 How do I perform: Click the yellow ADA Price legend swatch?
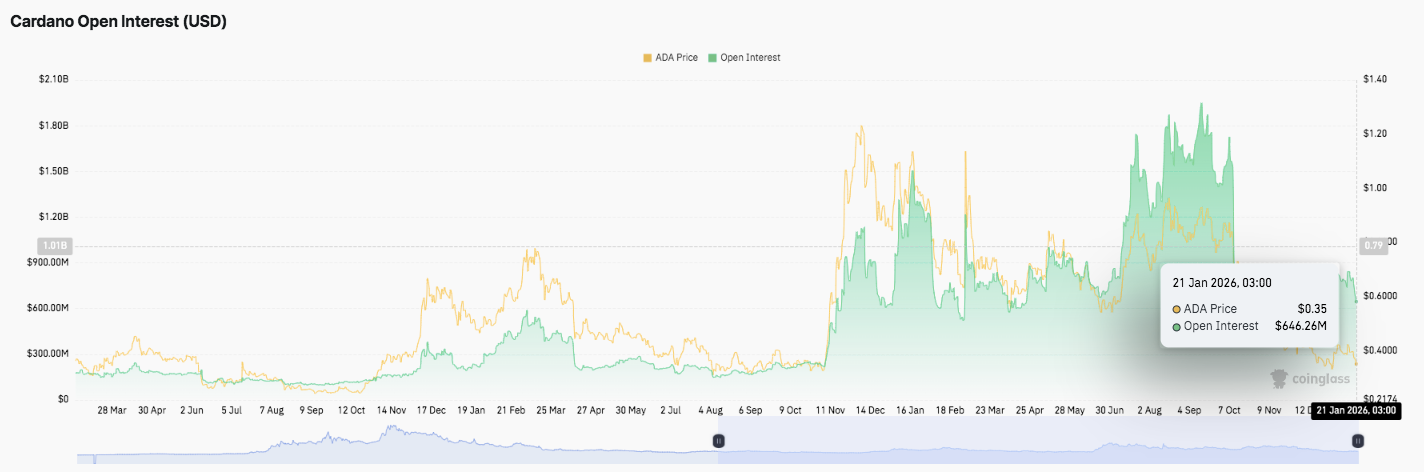pyautogui.click(x=647, y=58)
